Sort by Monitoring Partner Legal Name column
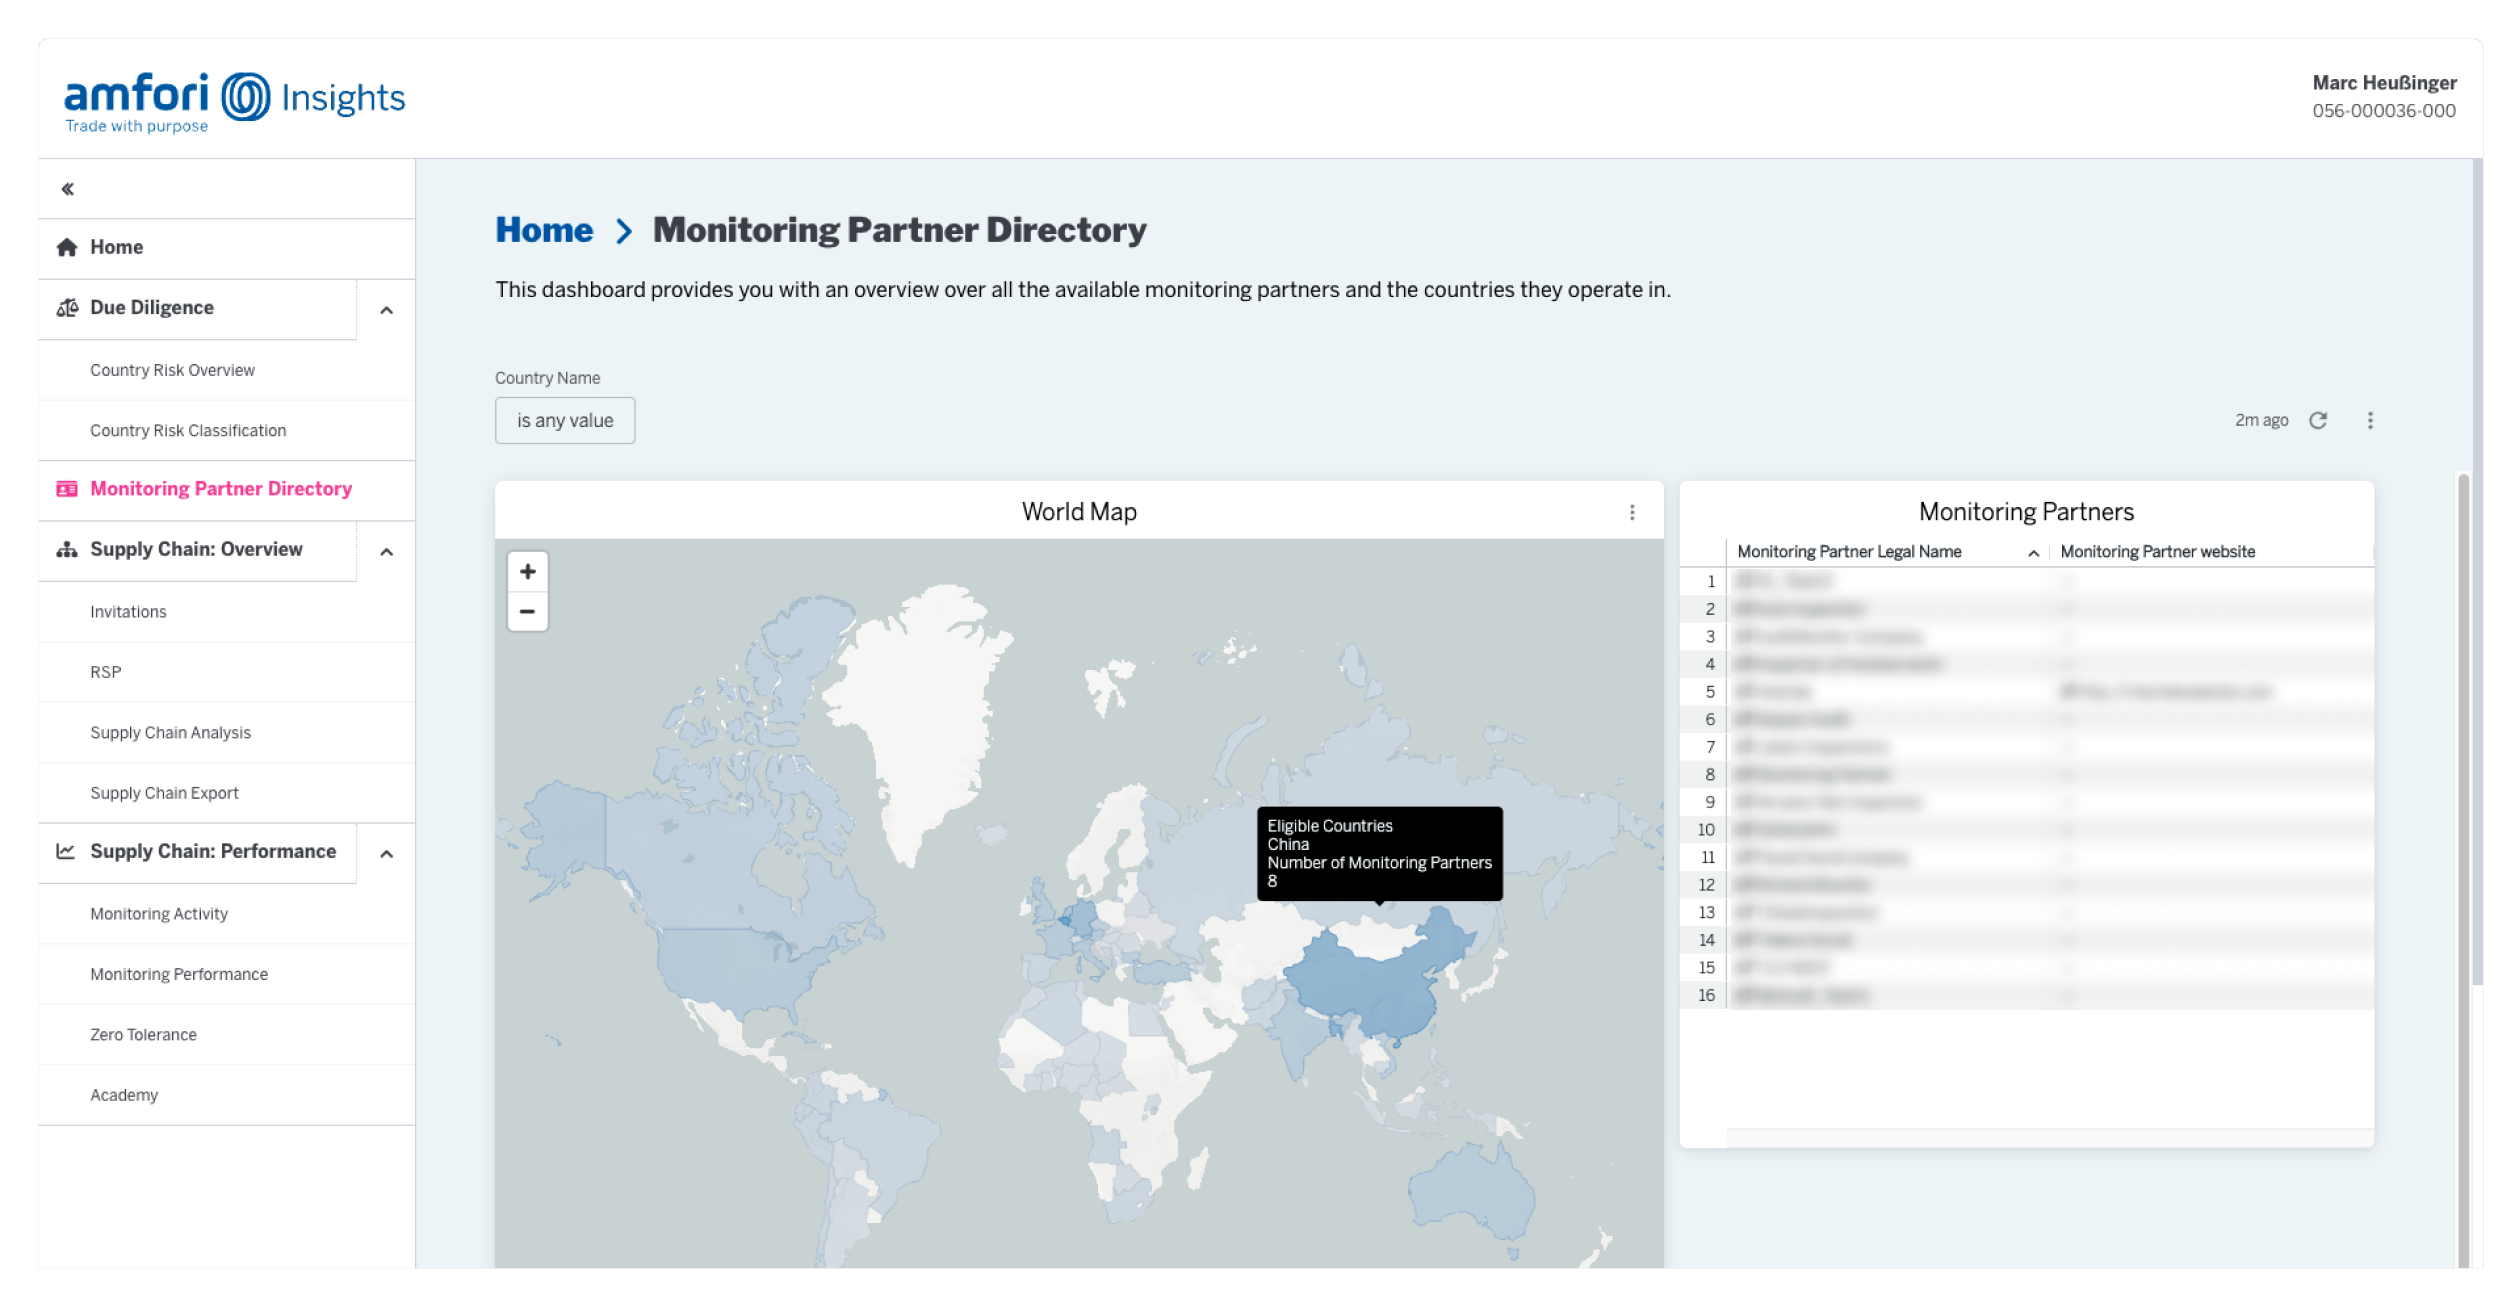Screen dimensions: 2519x1307 [x=1849, y=552]
